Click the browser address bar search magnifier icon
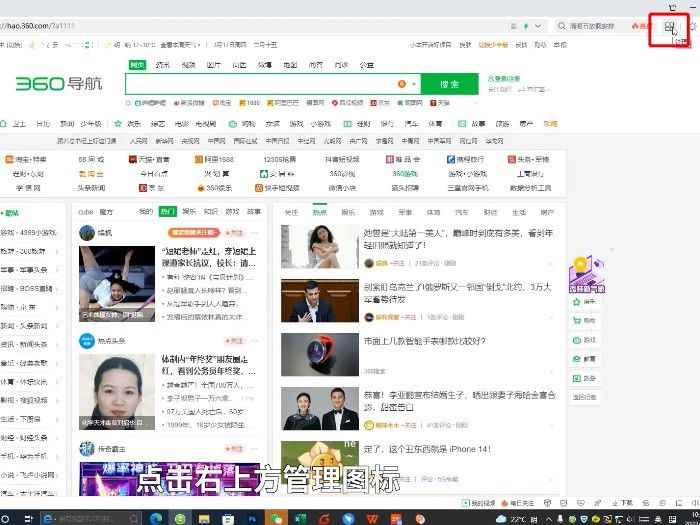Screen dimensions: 700x525 [x=562, y=26]
